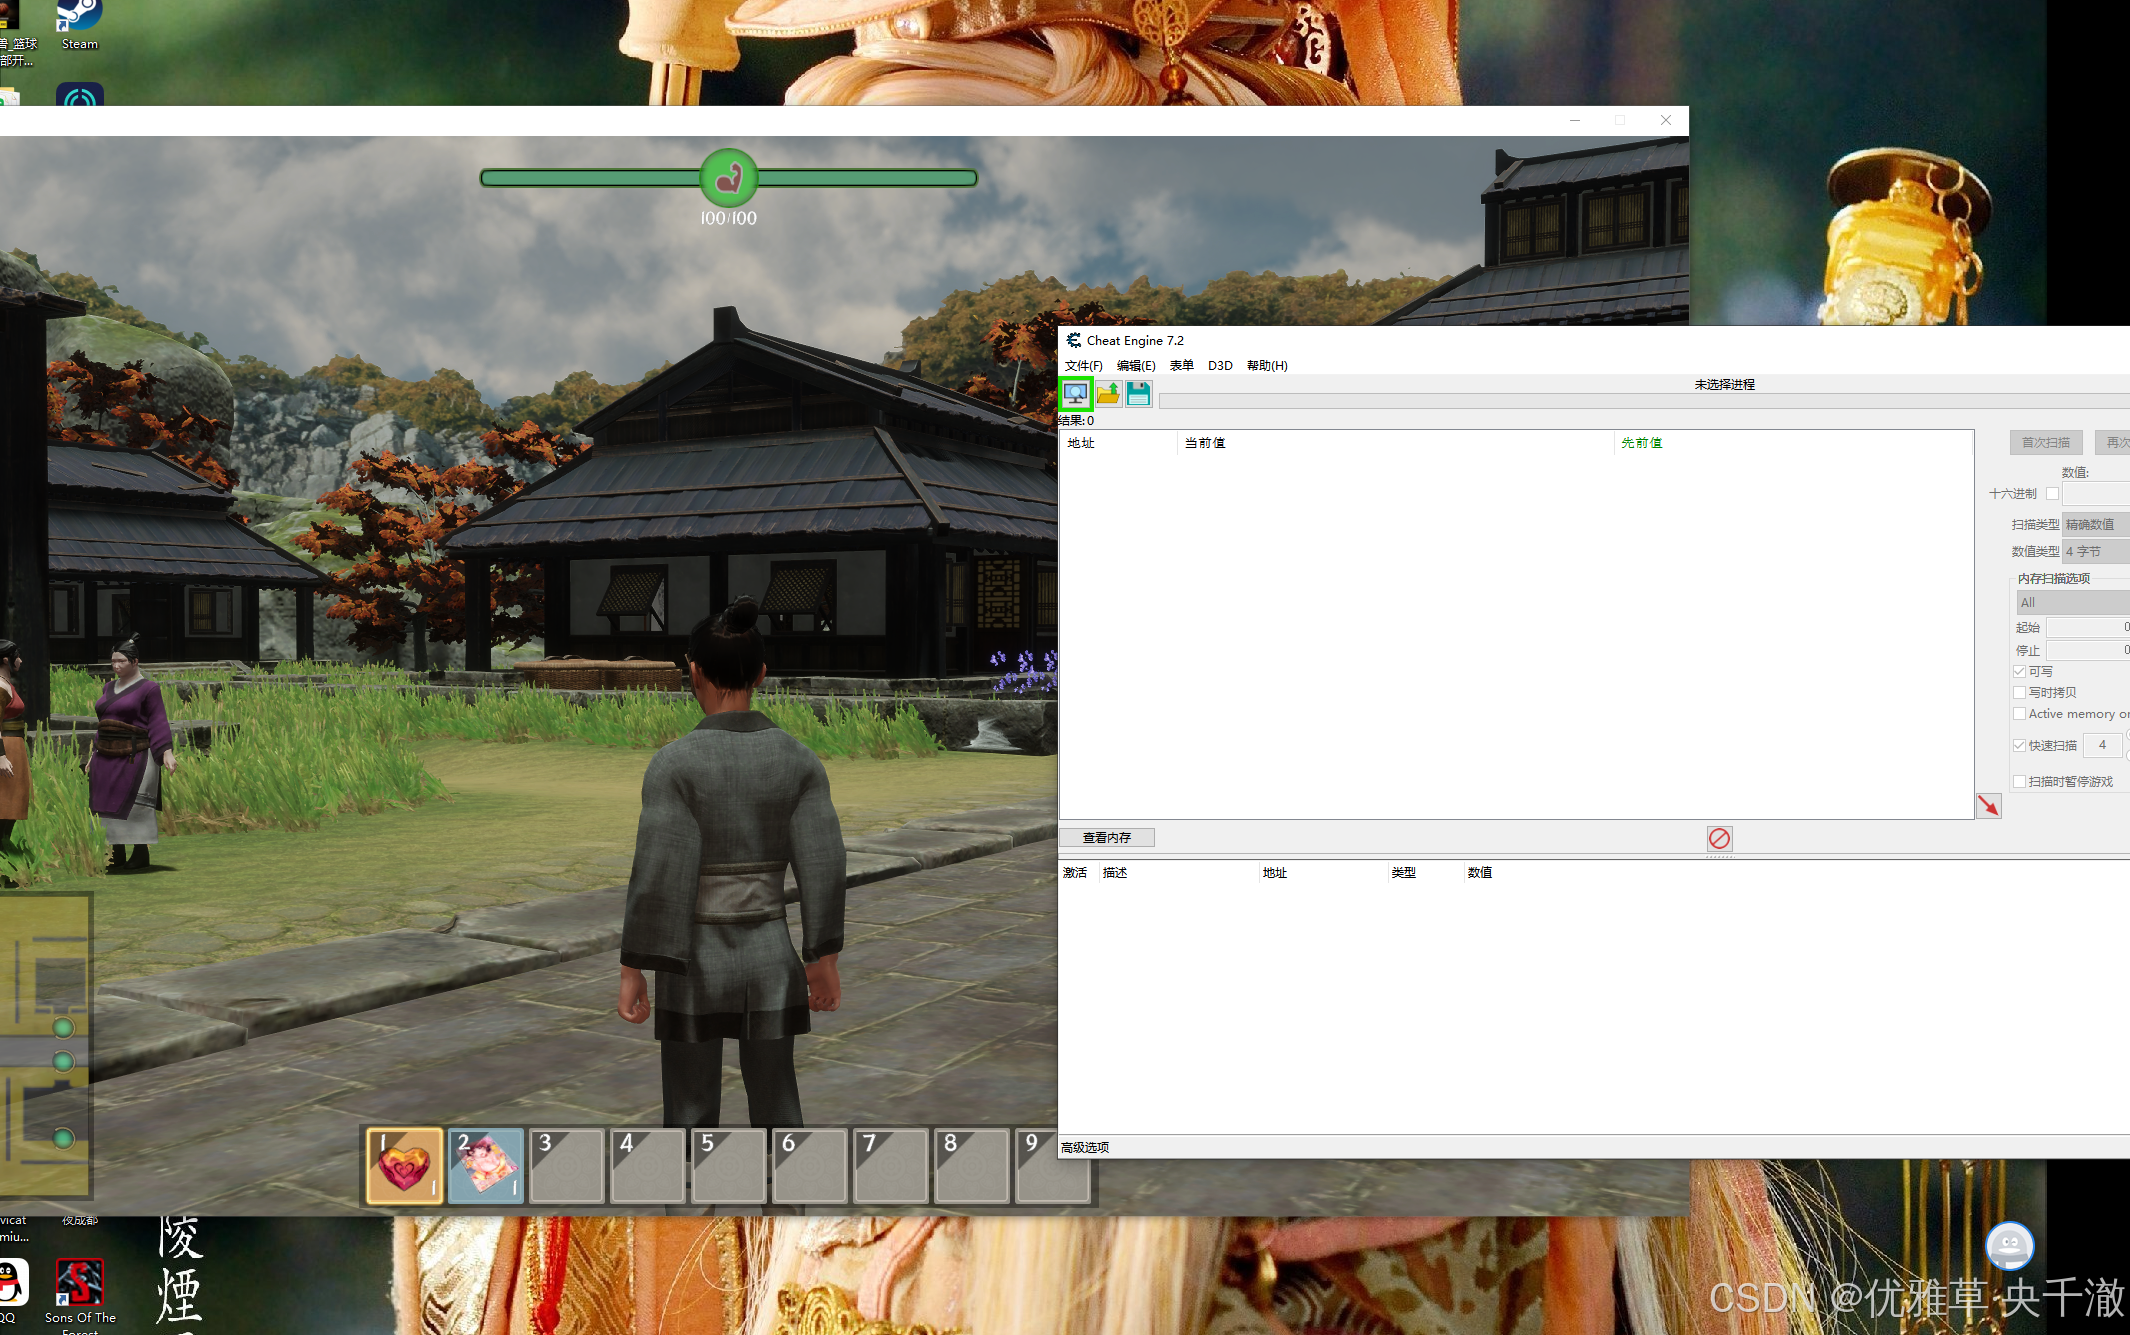Click the red arrow add-address icon
2130x1335 pixels.
tap(1988, 806)
